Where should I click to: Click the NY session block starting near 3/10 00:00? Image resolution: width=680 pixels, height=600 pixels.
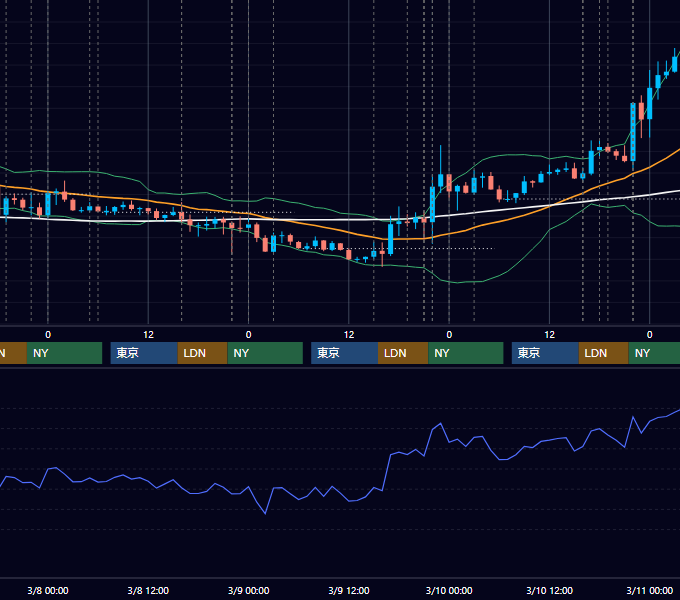pos(466,353)
